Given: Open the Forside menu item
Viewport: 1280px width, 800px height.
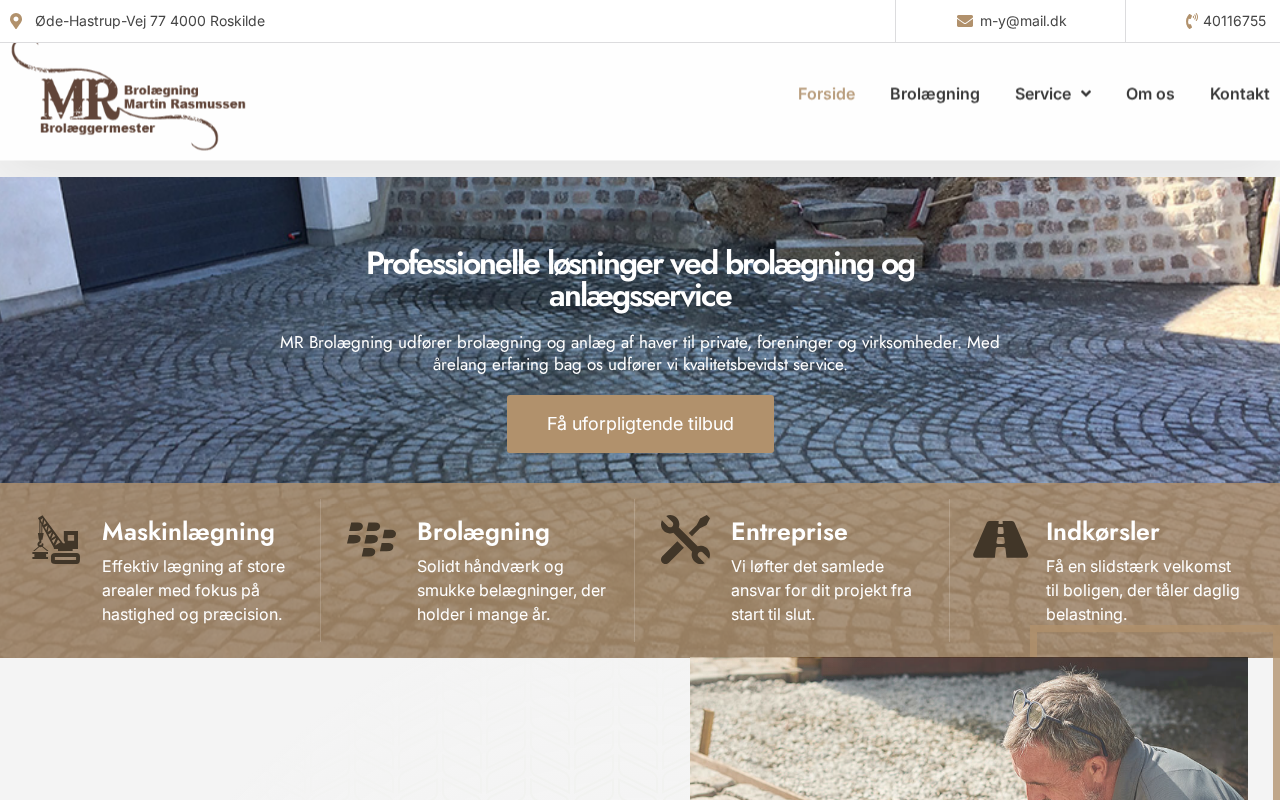Looking at the screenshot, I should pos(826,94).
